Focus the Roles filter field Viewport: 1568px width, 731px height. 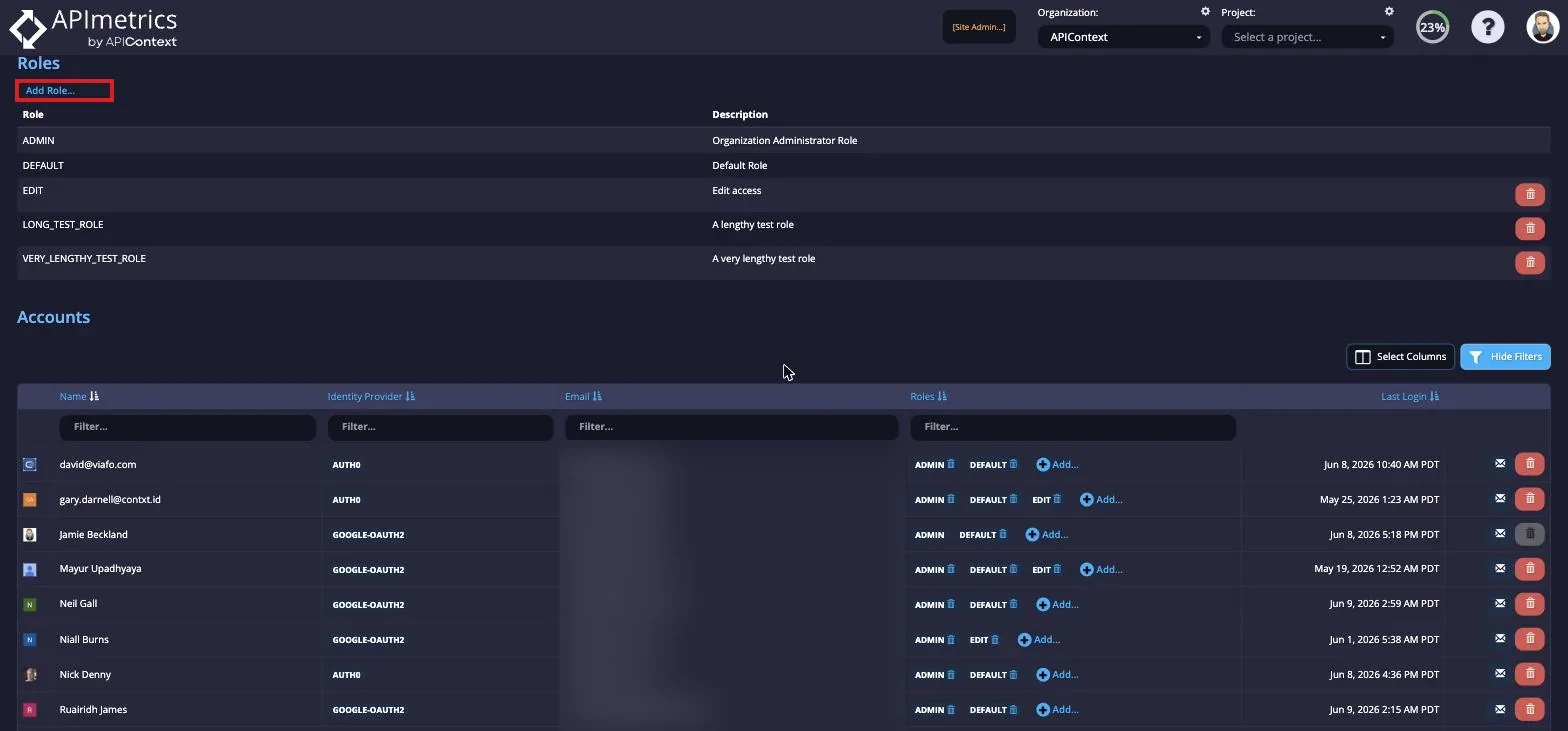point(1073,427)
